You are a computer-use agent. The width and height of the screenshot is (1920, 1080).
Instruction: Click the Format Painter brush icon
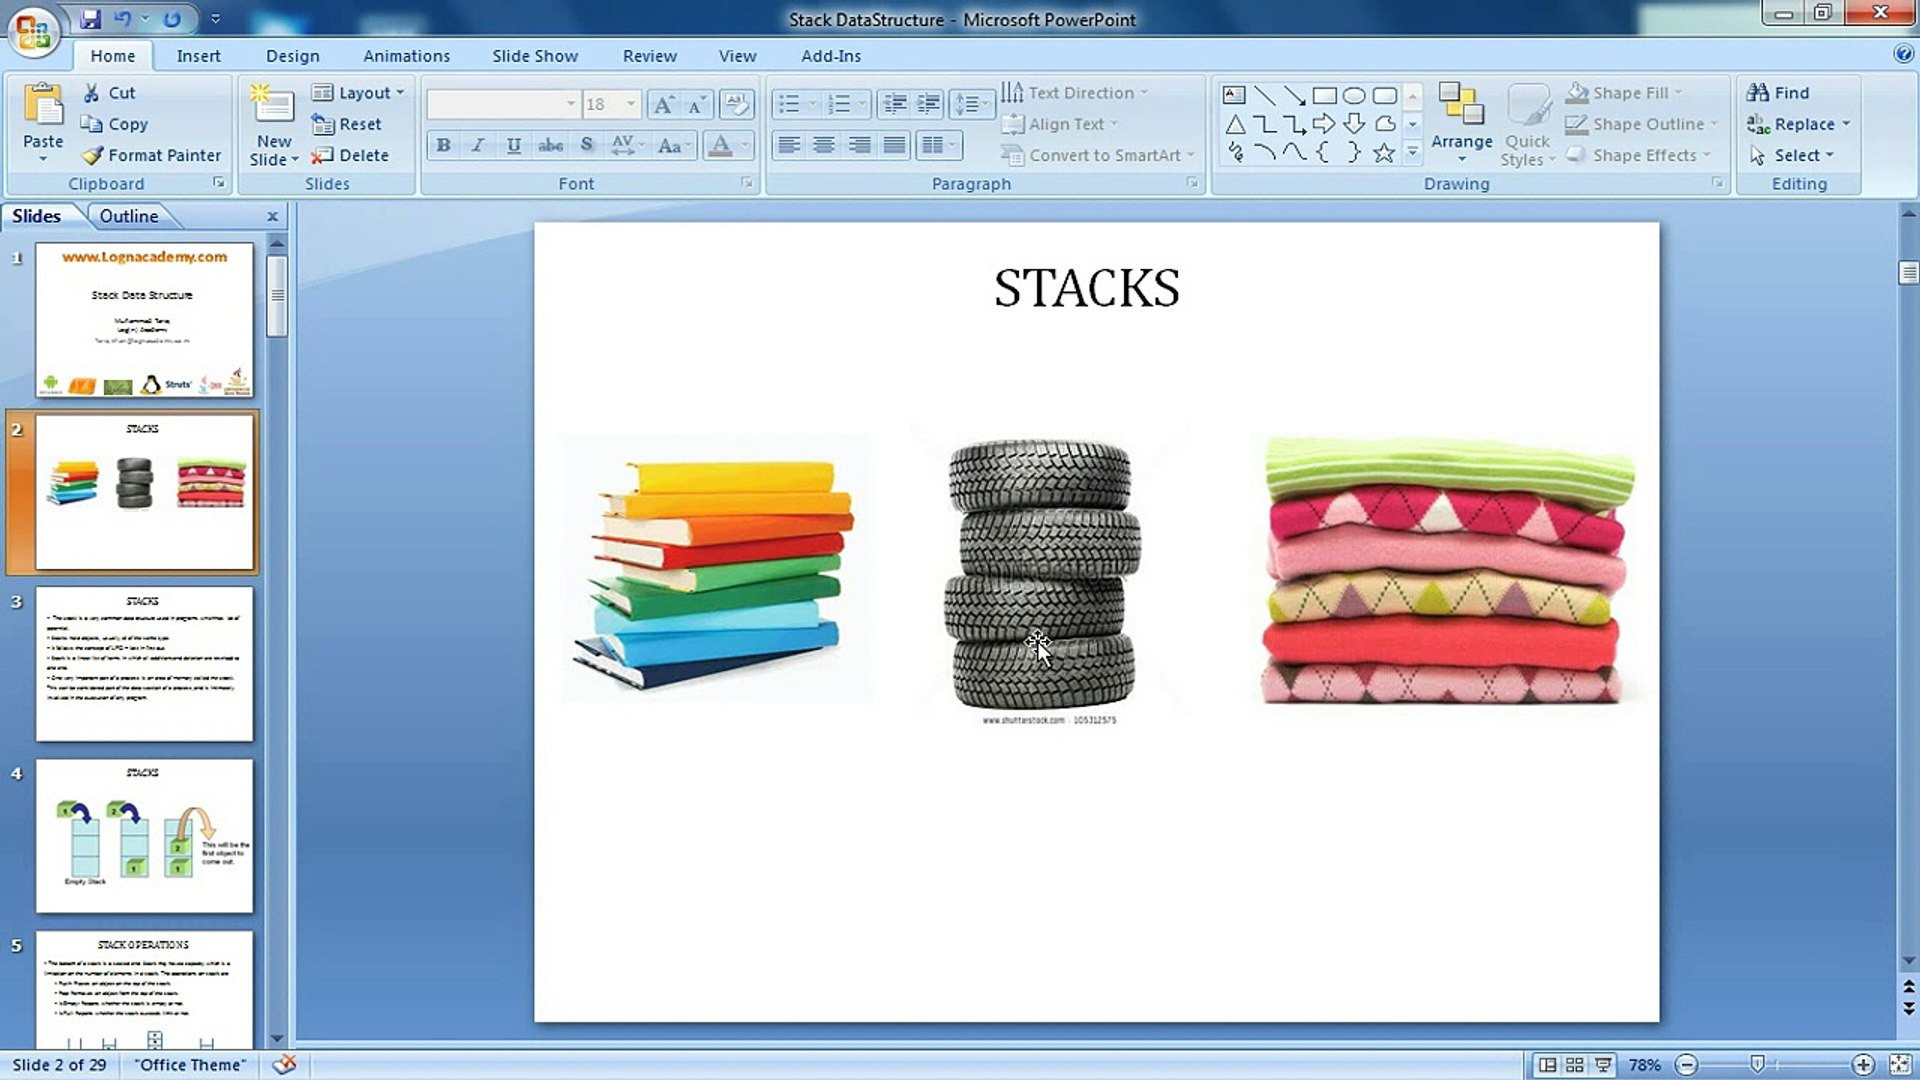92,155
